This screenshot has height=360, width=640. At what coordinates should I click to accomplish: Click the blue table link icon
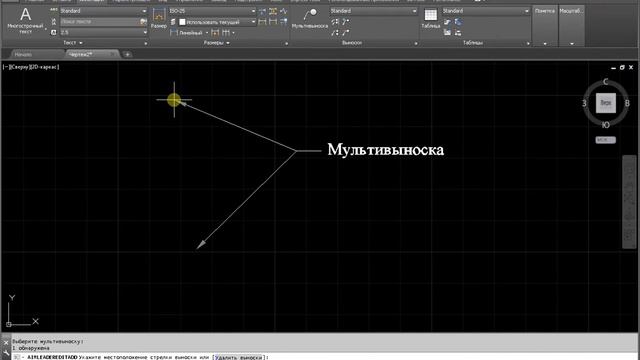coord(458,22)
